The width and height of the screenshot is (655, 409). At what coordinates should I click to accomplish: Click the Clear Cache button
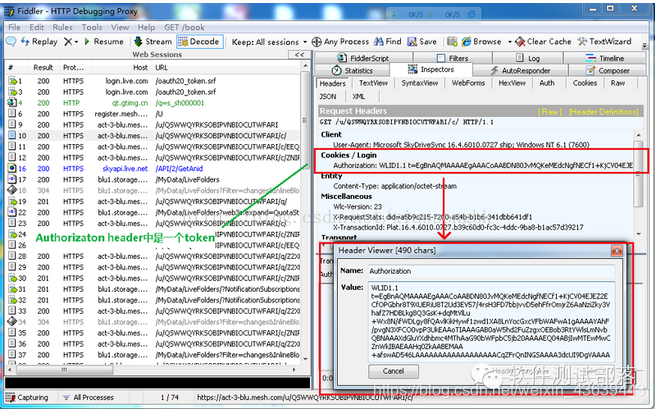pyautogui.click(x=543, y=41)
